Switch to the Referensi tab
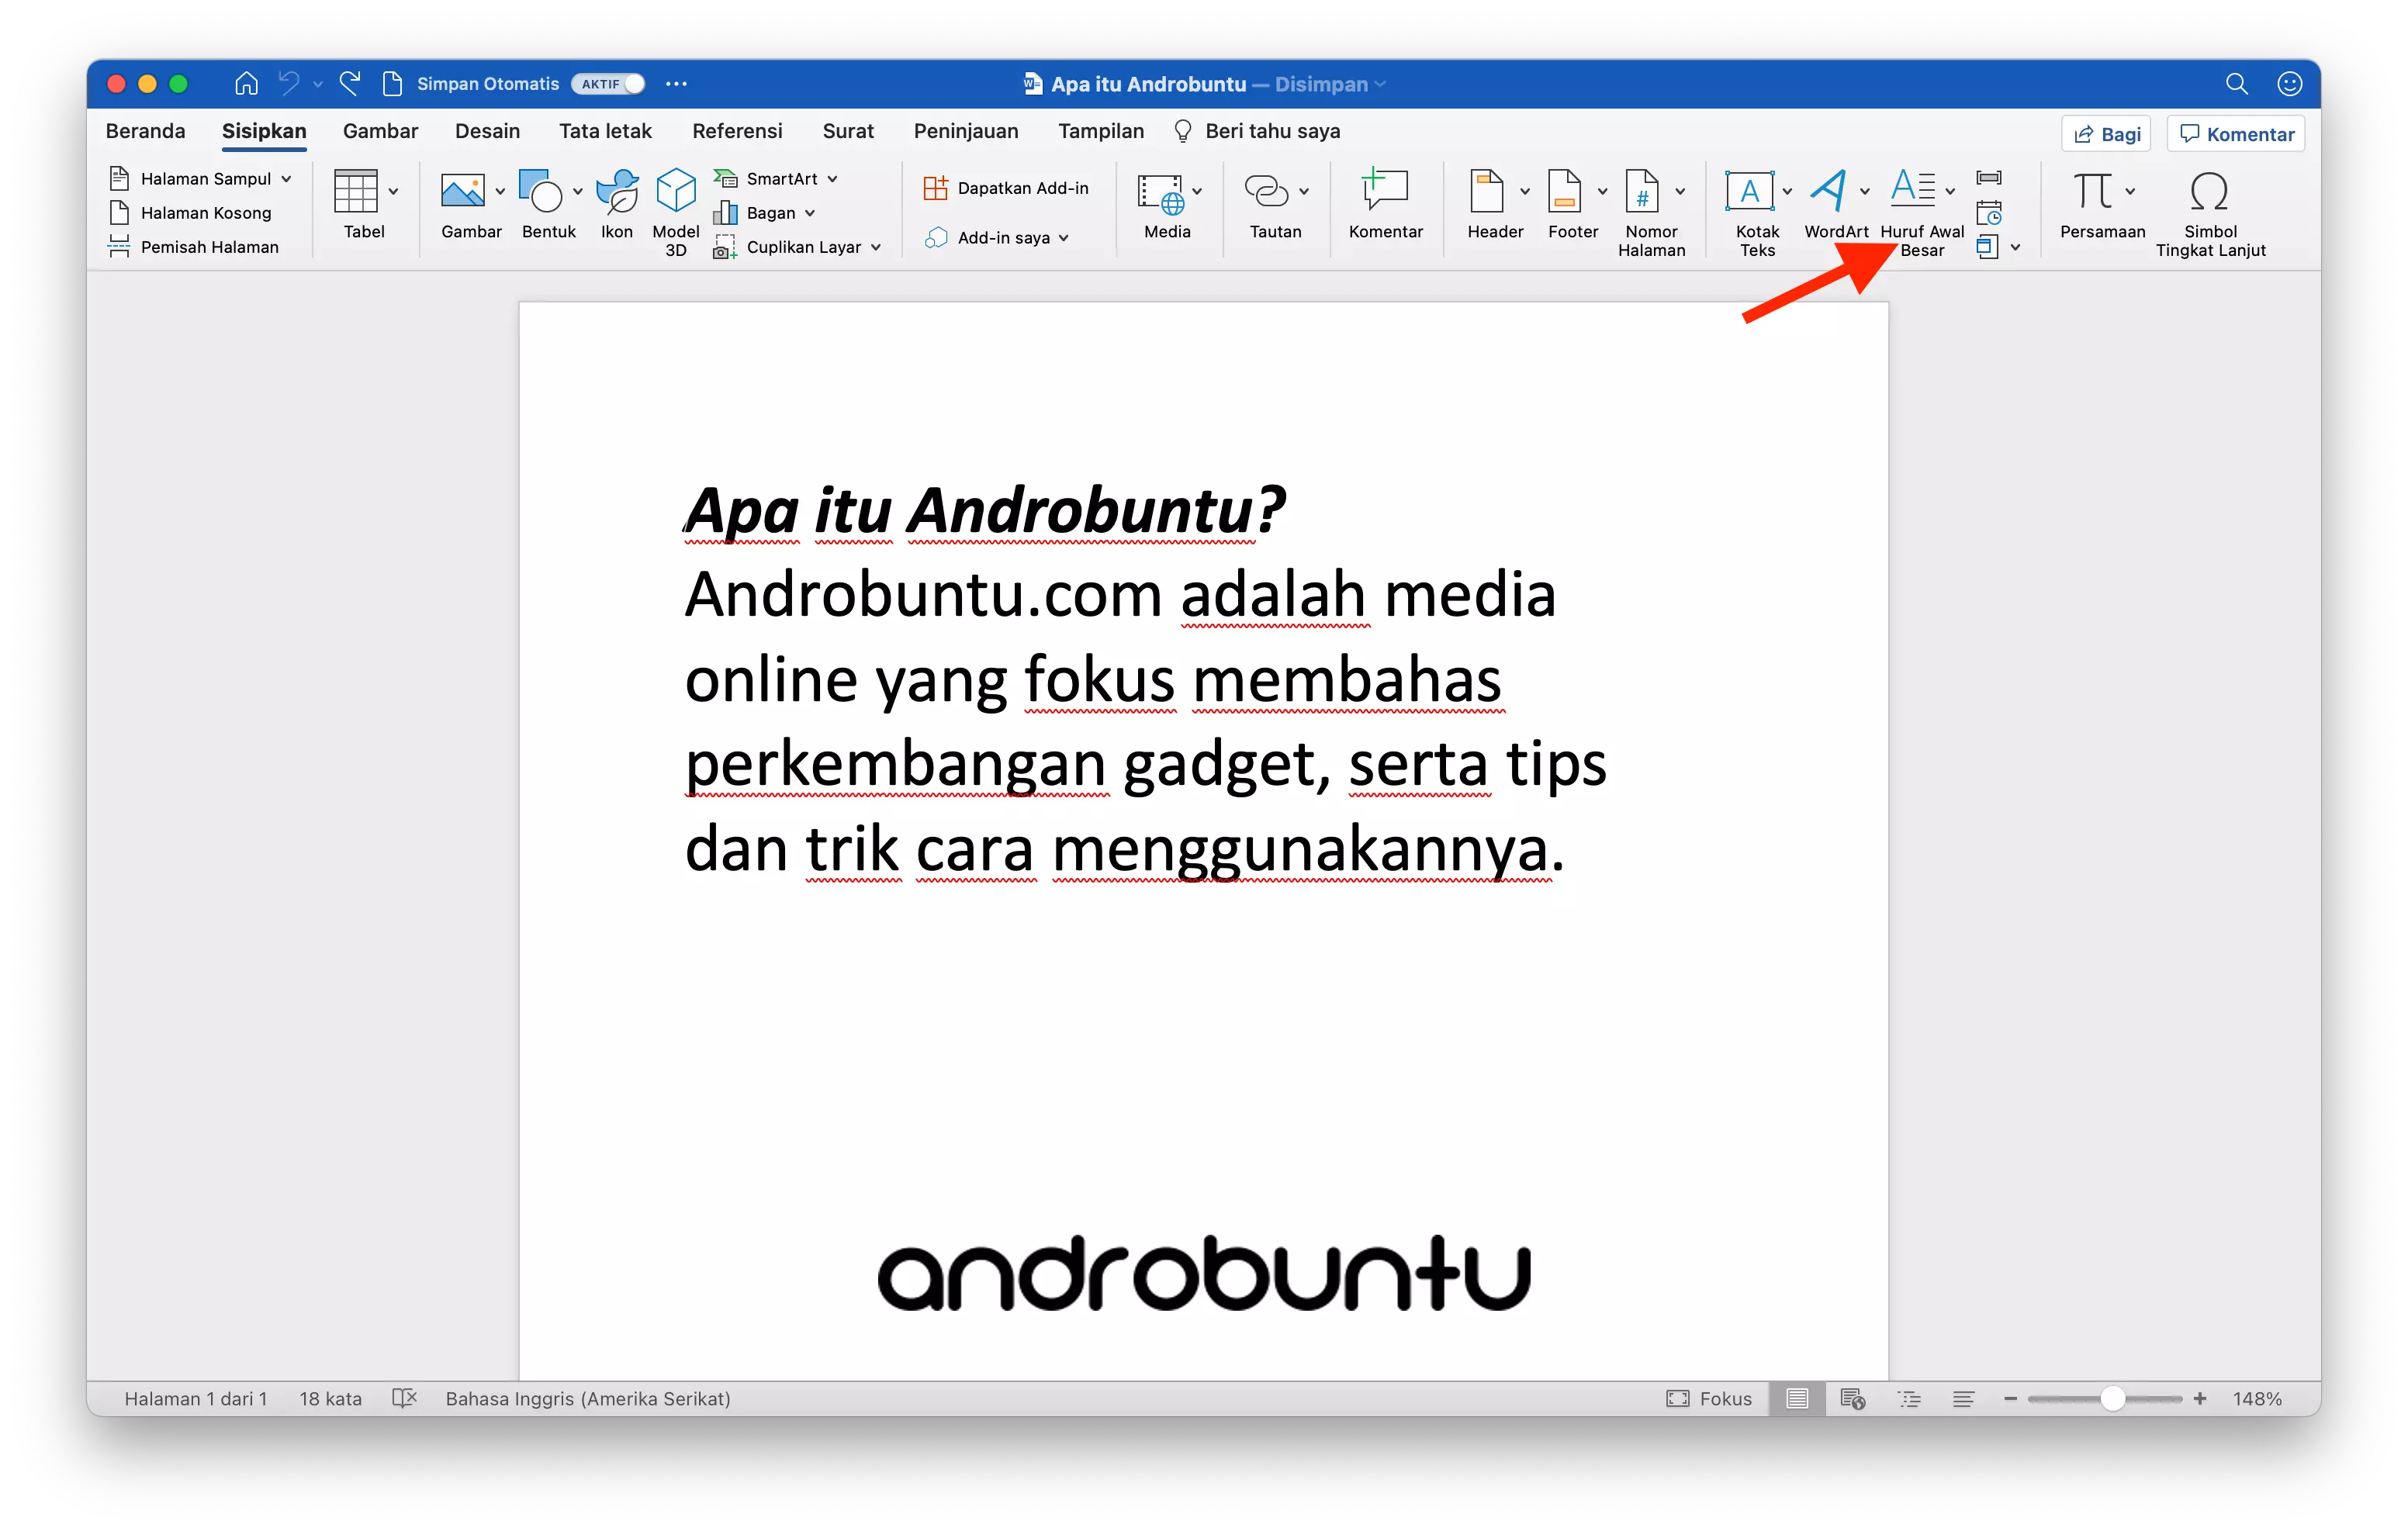 [737, 131]
